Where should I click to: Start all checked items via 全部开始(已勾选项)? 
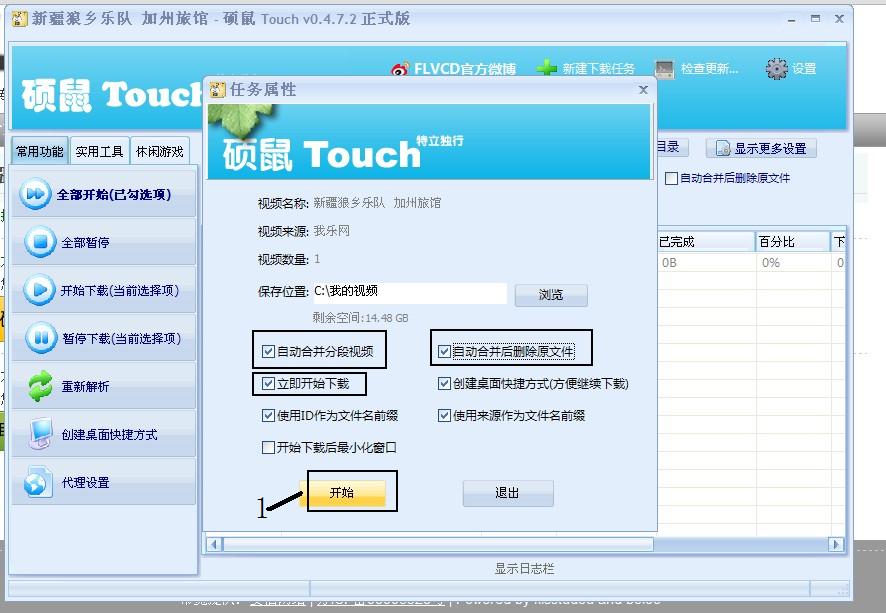tap(104, 194)
